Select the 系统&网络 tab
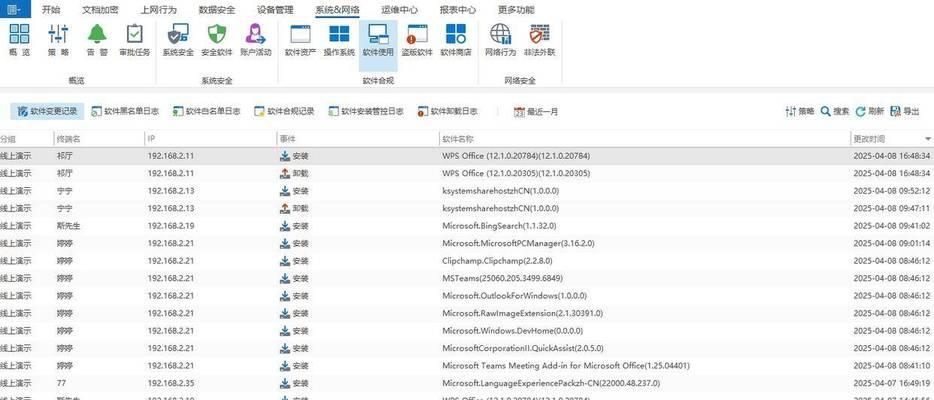The image size is (934, 400). 337,10
